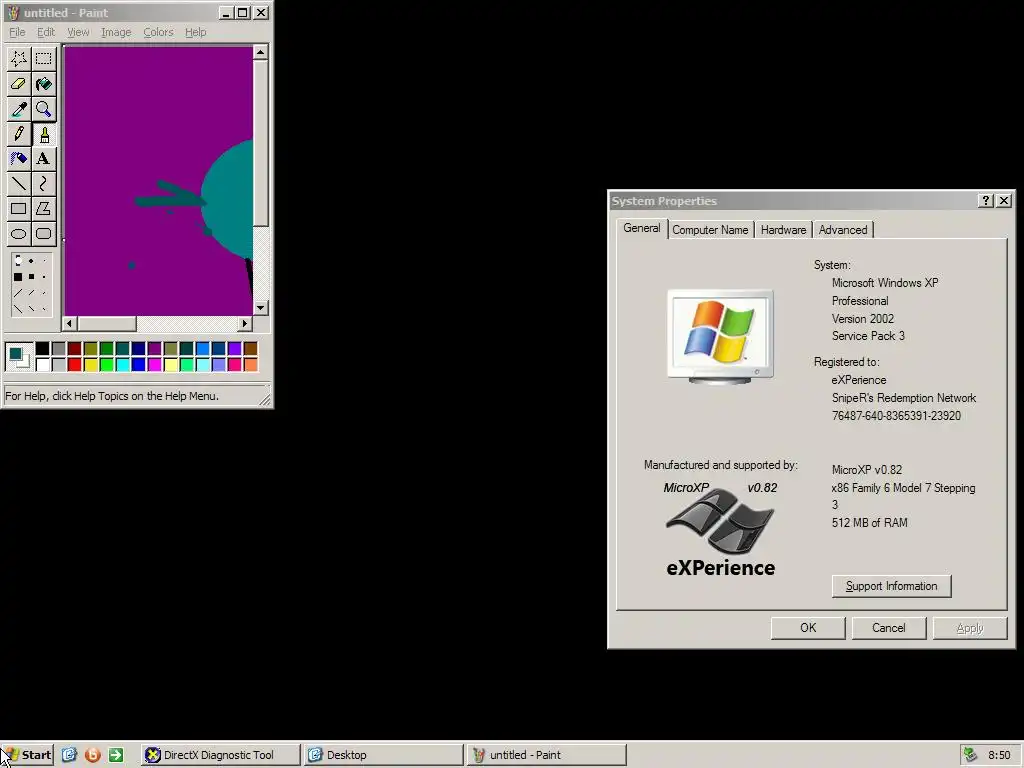Switch to the Desktop taskbar button
The width and height of the screenshot is (1024, 768).
tap(383, 755)
